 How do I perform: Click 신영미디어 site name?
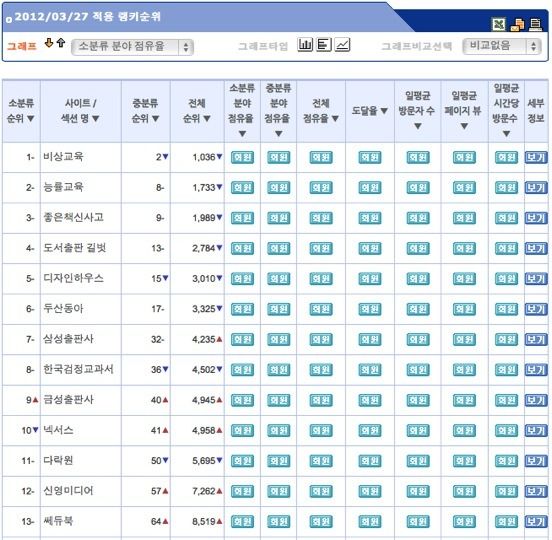point(68,490)
